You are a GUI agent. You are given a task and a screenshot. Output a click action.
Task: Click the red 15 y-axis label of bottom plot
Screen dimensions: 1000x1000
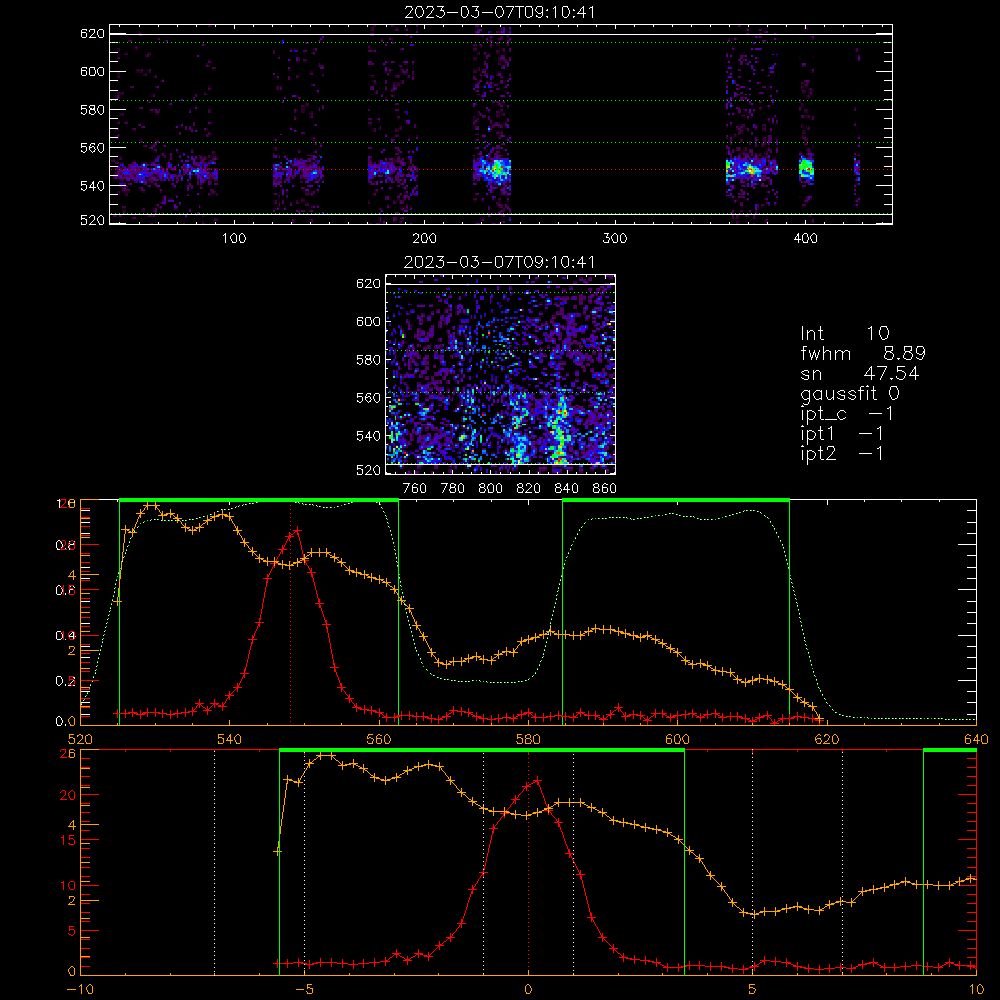pyautogui.click(x=68, y=841)
